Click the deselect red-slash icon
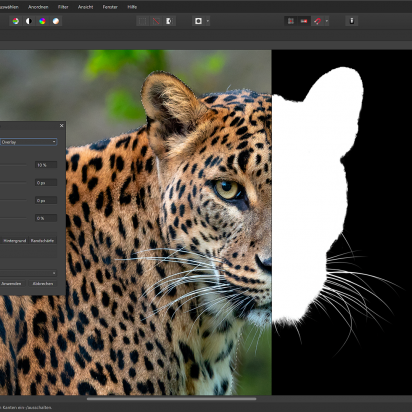The height and width of the screenshot is (412, 412). pyautogui.click(x=156, y=21)
